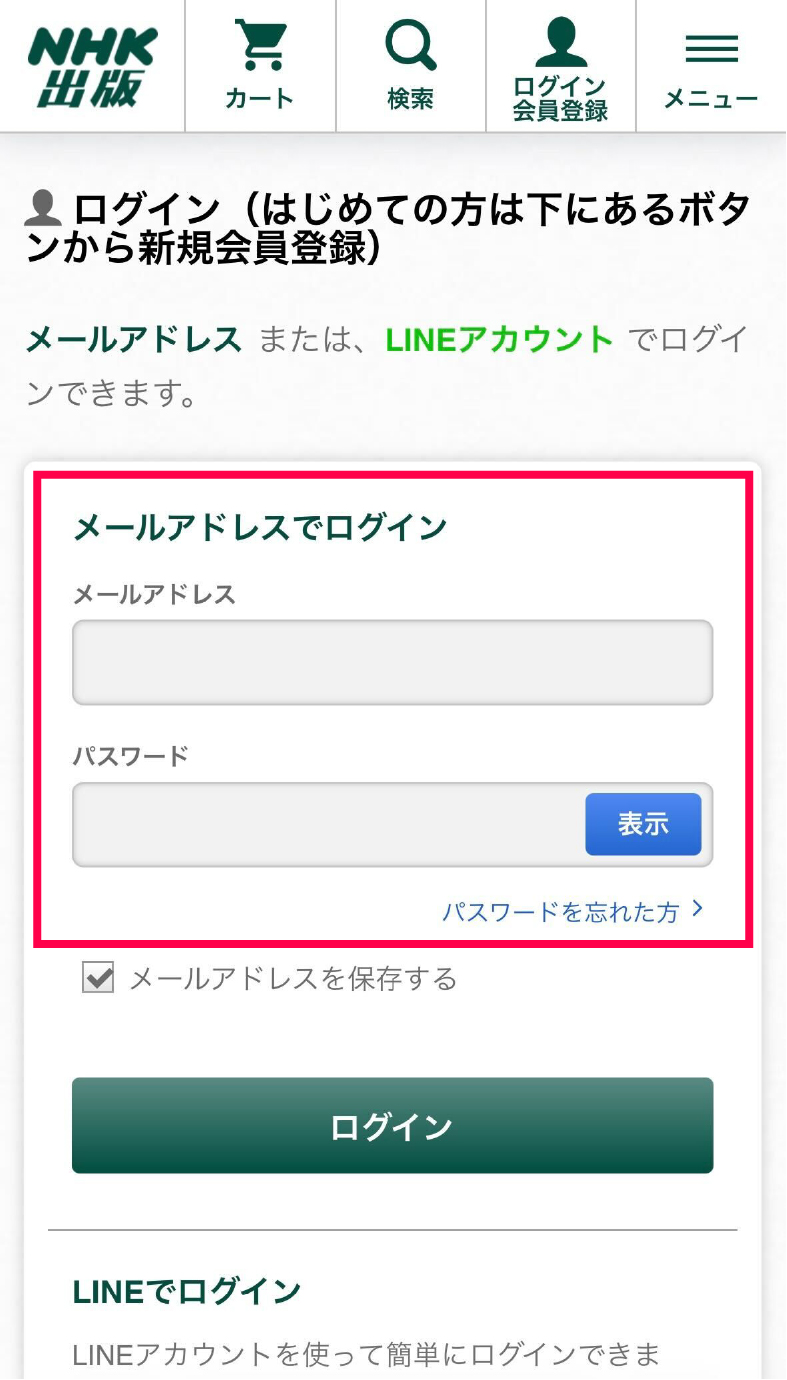
Task: Click the blue 表示 button to show password
Action: 645,823
